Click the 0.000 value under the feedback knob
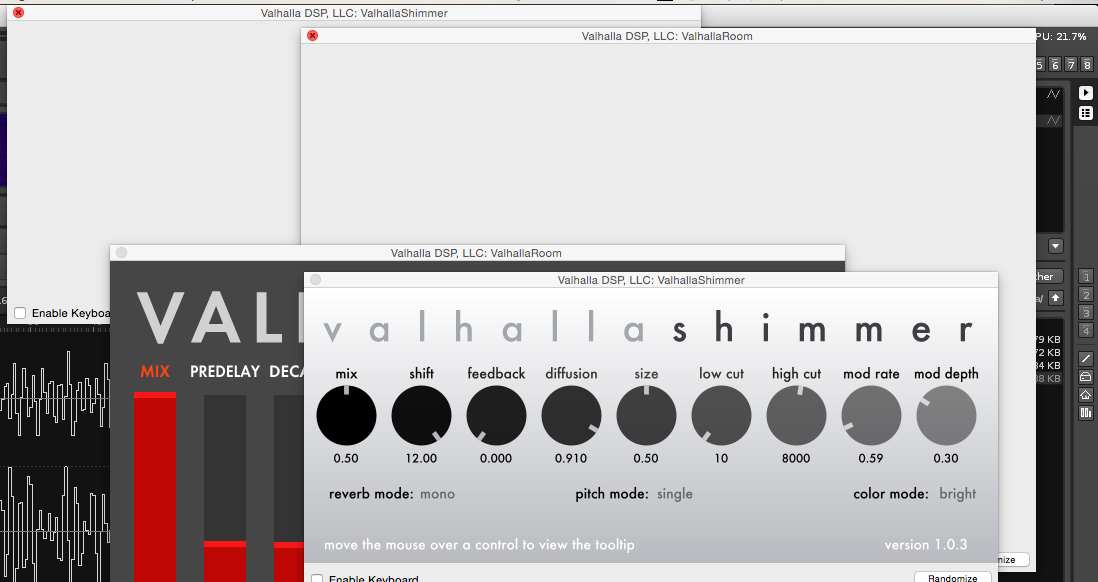 click(496, 458)
